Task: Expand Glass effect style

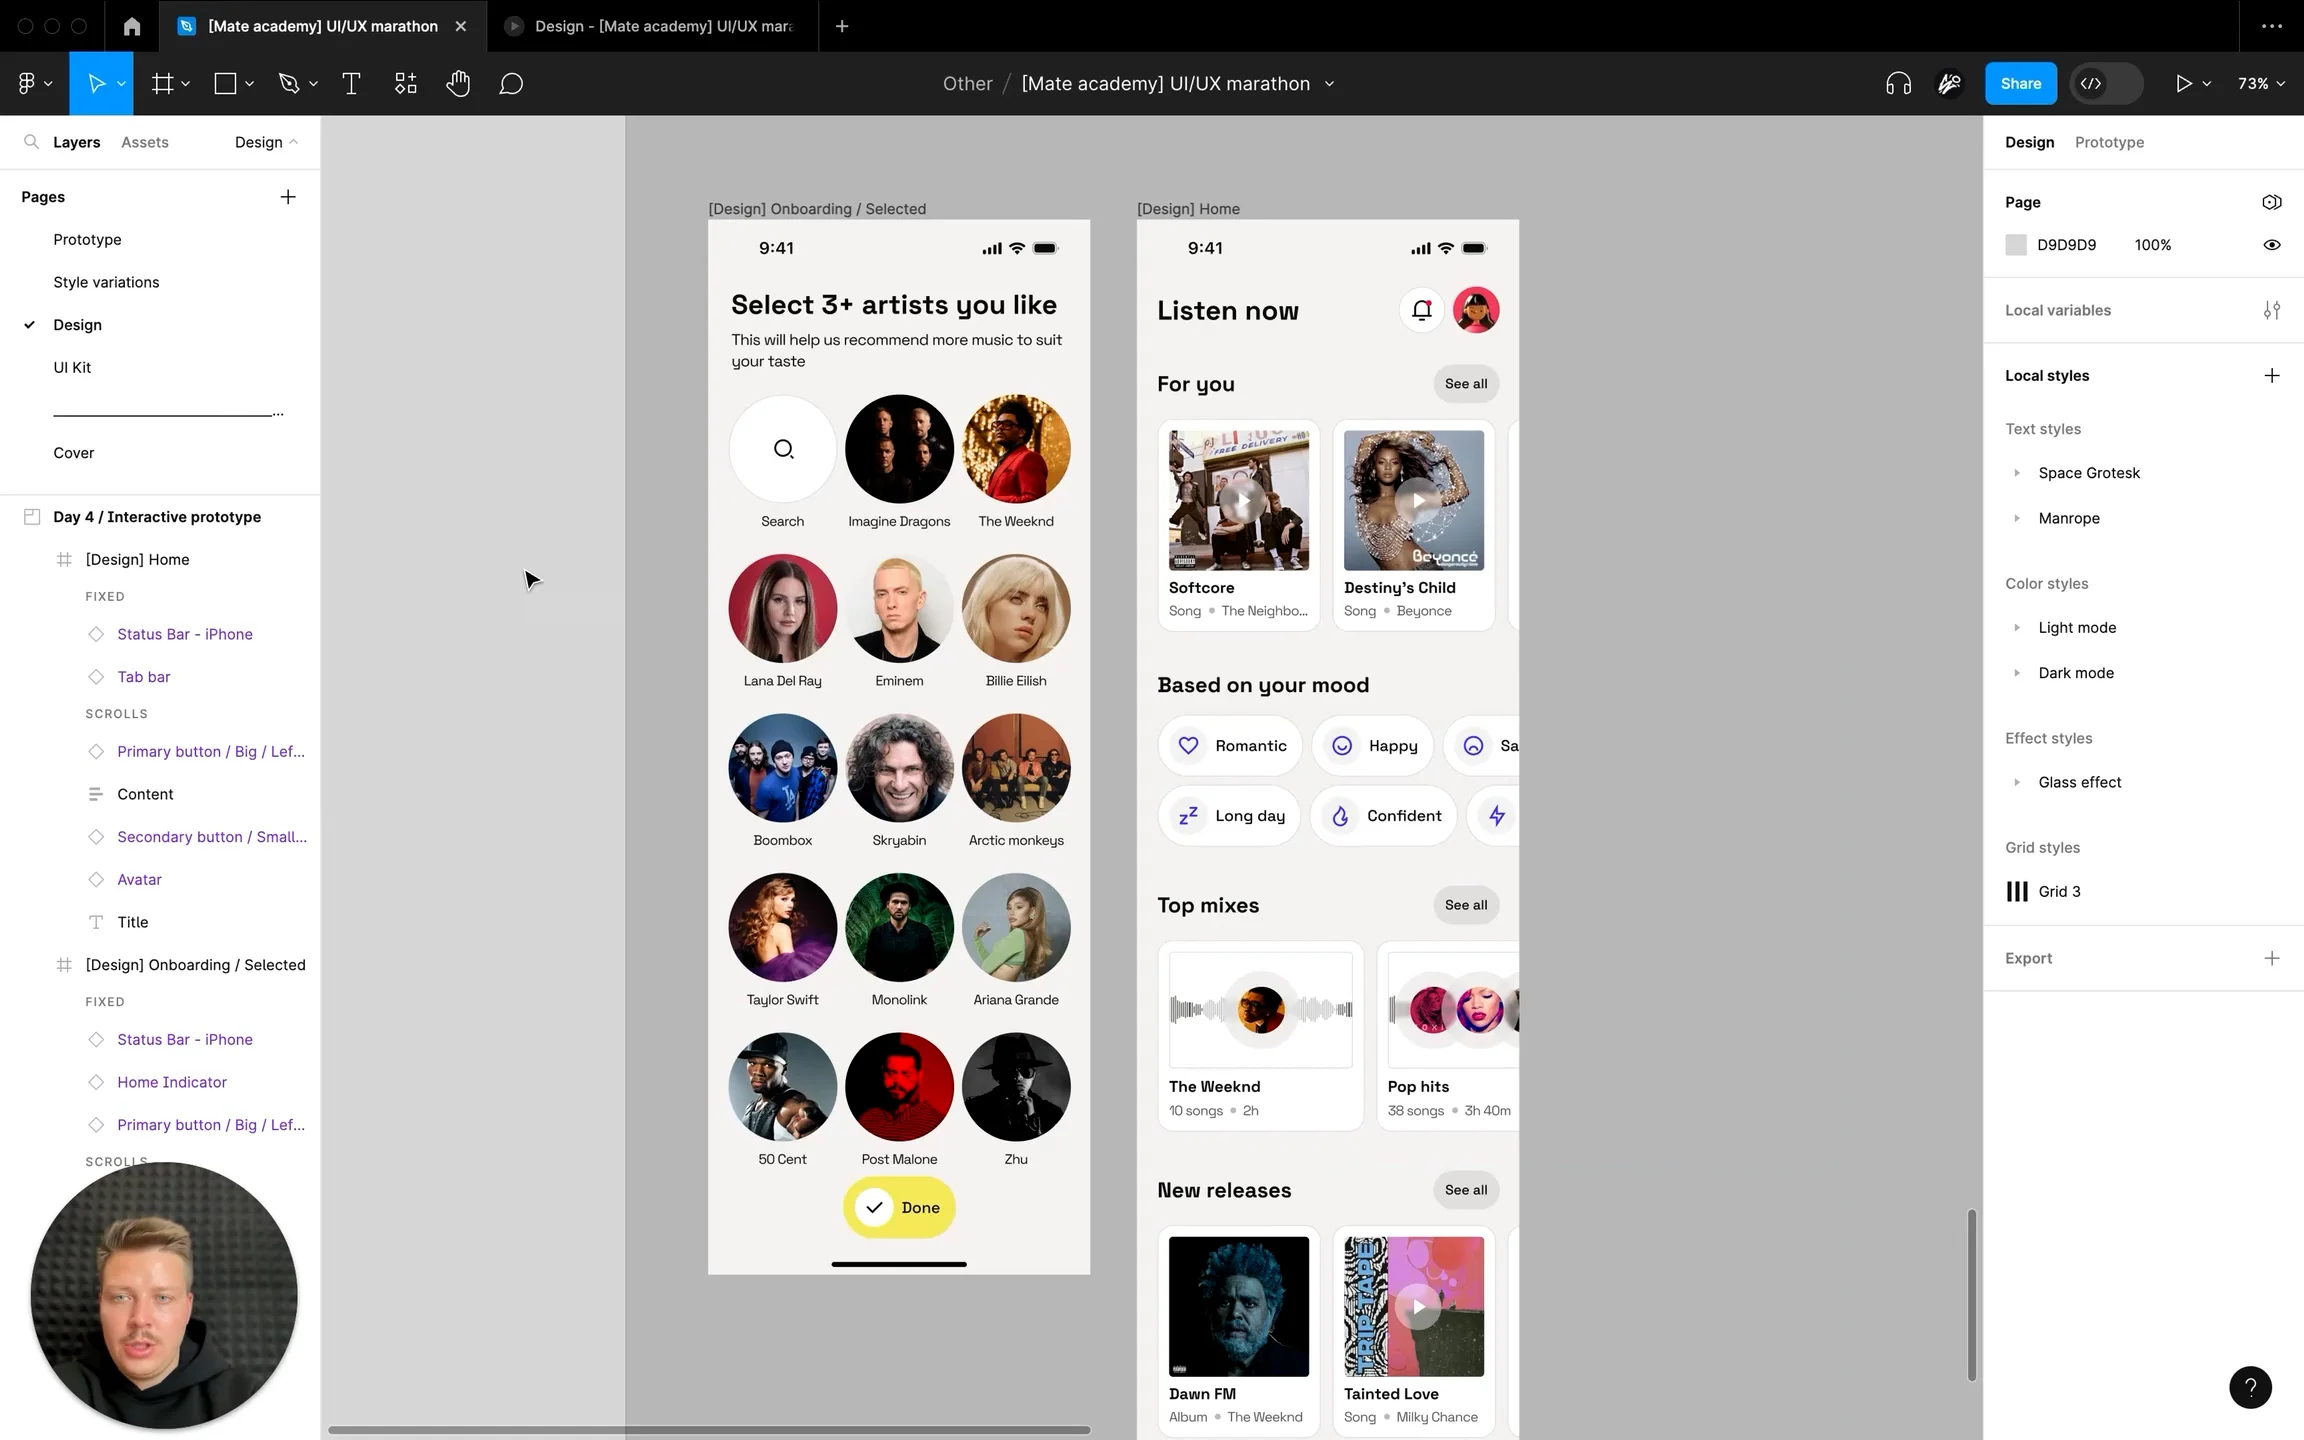Action: click(2016, 782)
